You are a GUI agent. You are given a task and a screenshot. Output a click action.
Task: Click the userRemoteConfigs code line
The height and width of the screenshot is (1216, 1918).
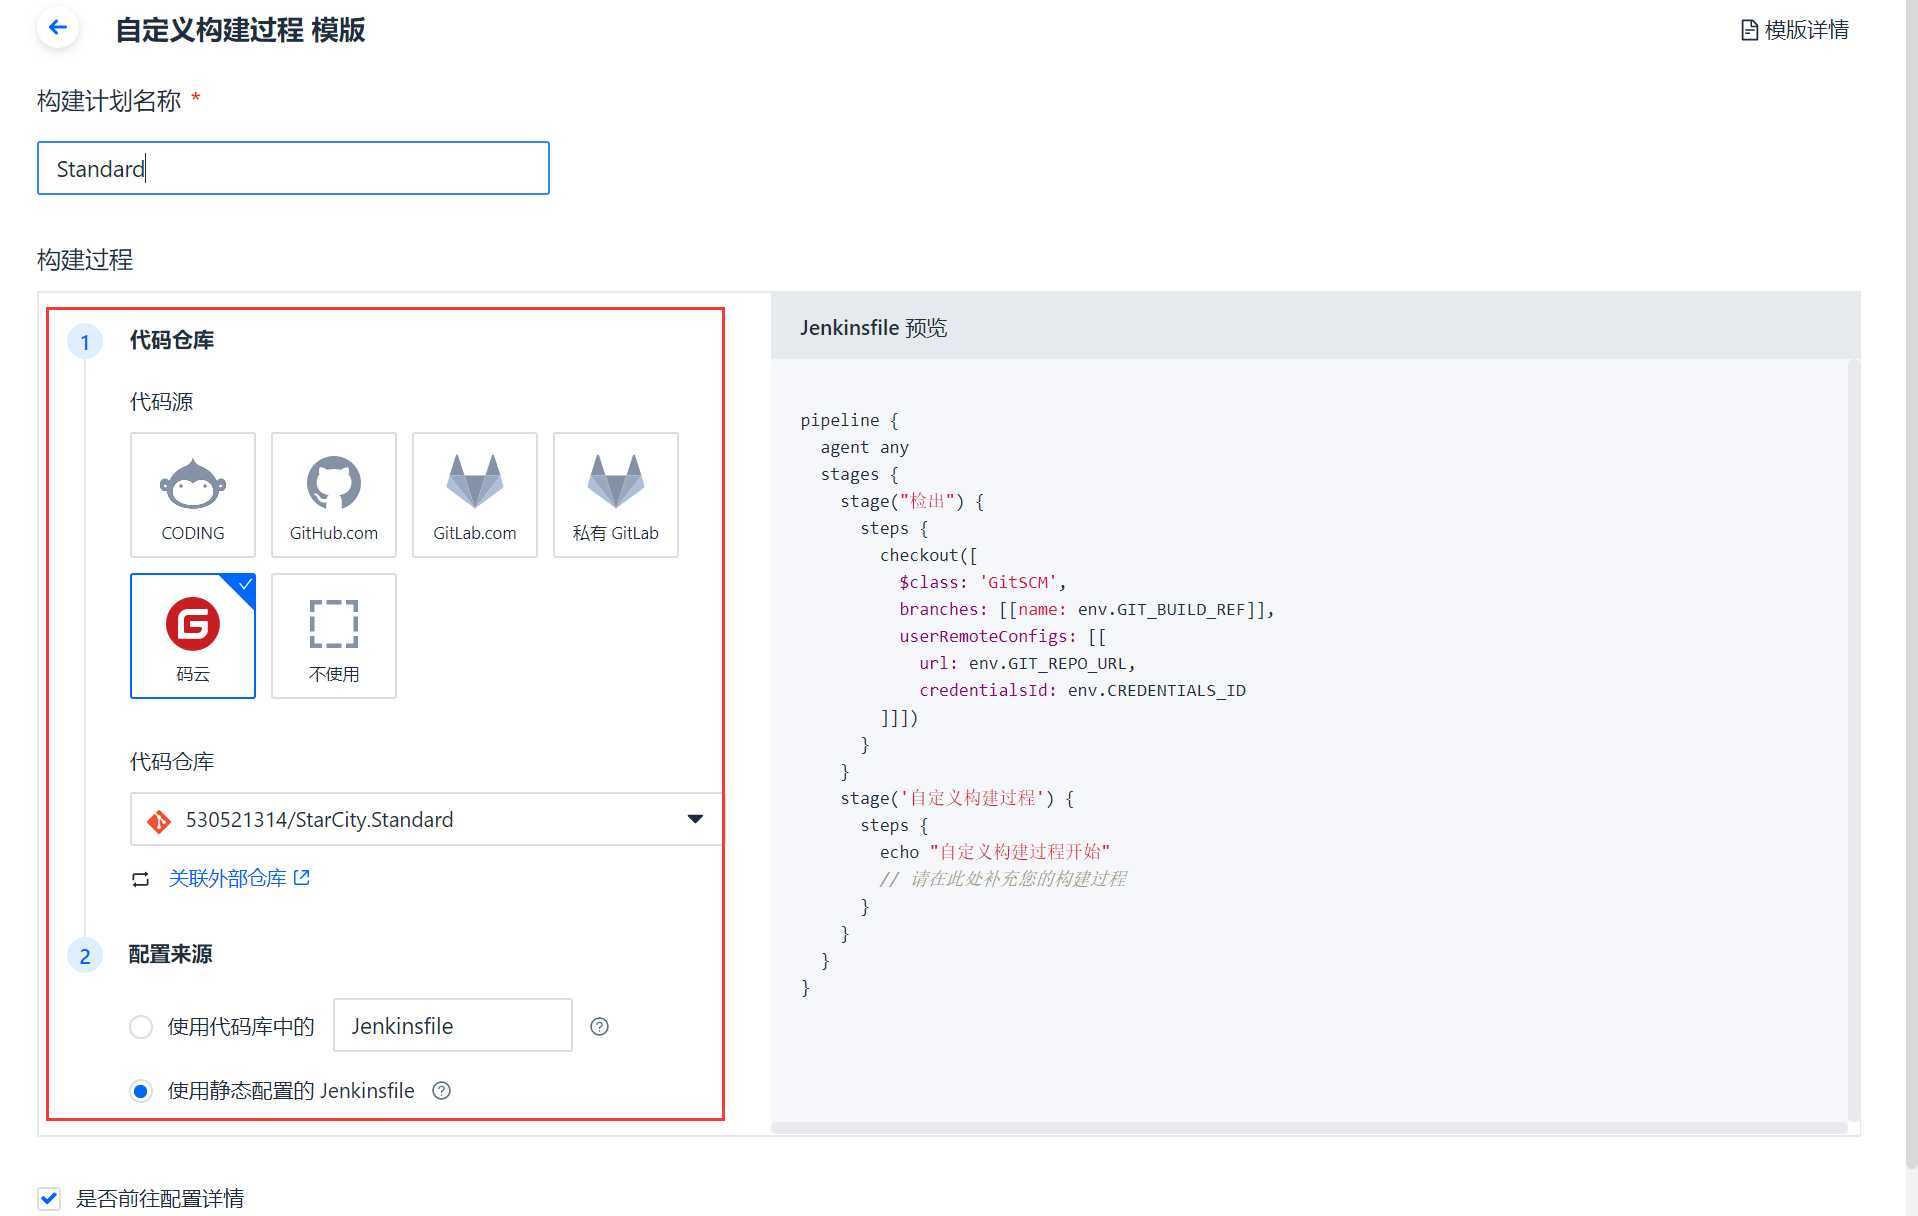(1003, 636)
